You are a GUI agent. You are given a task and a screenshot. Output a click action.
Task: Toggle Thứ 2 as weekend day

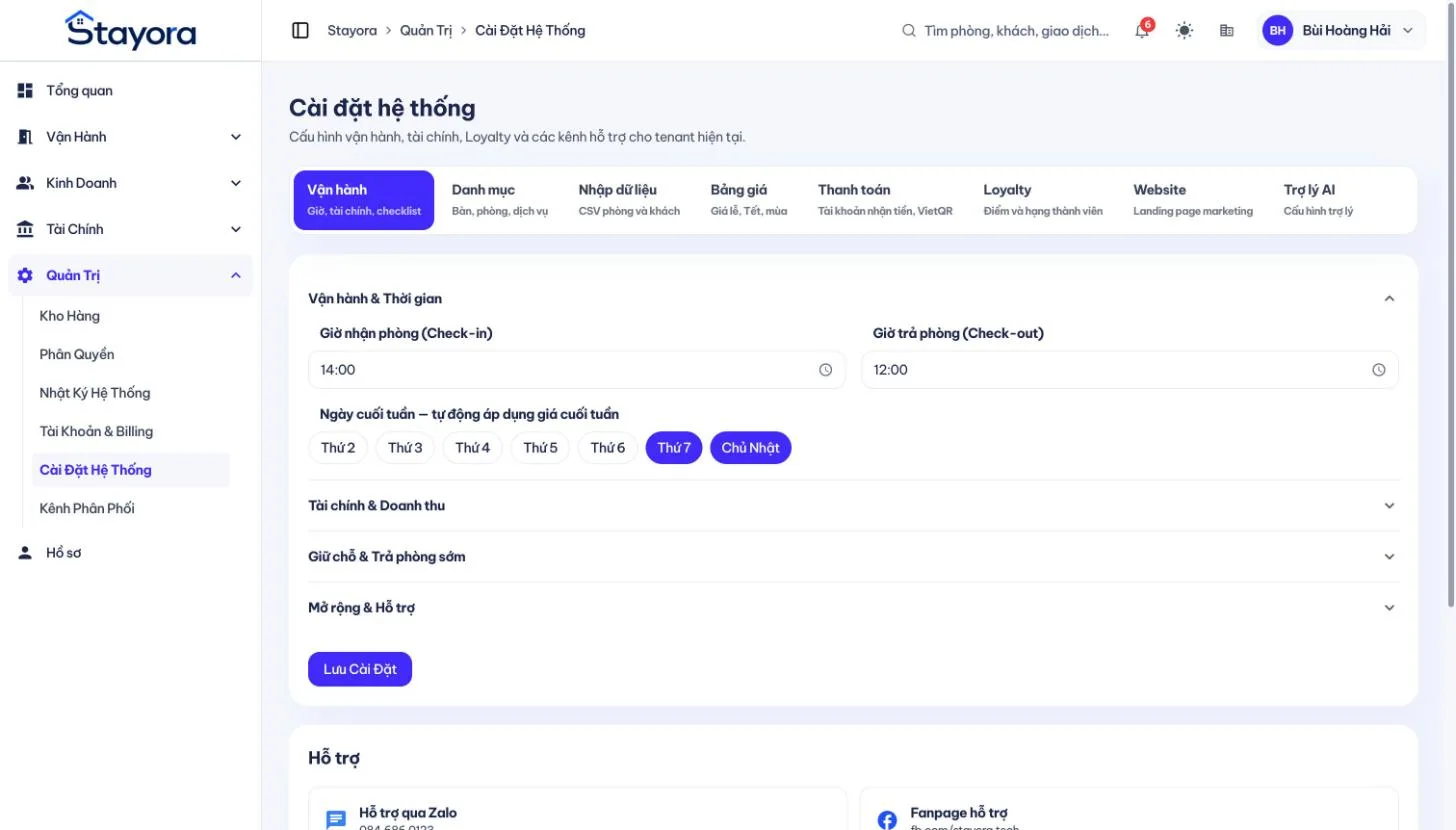338,448
